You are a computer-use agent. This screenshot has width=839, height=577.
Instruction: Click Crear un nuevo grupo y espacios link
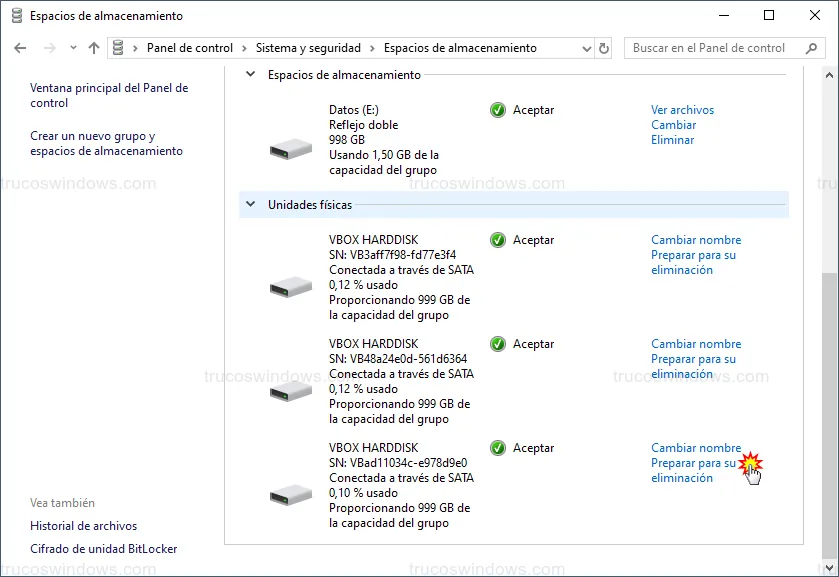(x=106, y=144)
